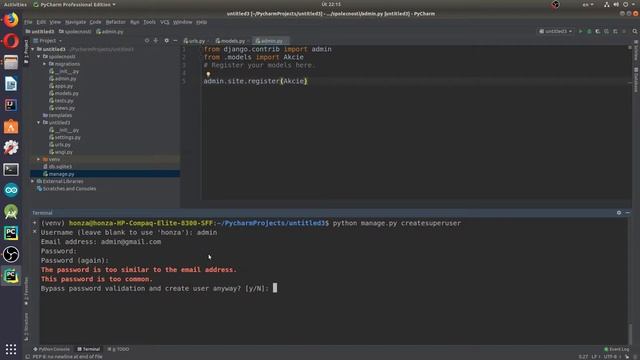
Task: Toggle Structure side tool window button
Action: point(26,327)
